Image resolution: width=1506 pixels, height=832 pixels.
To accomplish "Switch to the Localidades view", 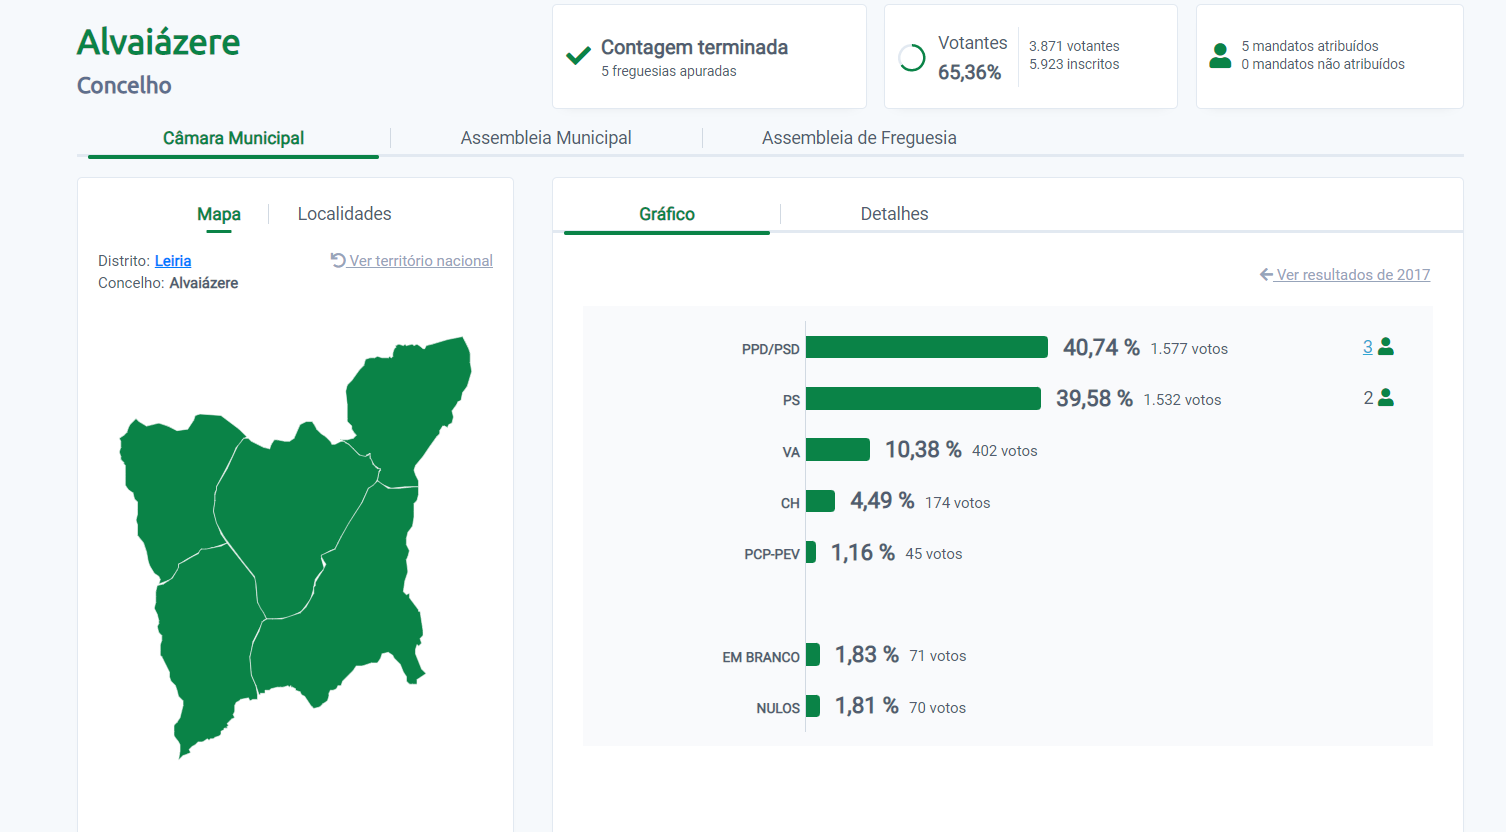I will (344, 214).
